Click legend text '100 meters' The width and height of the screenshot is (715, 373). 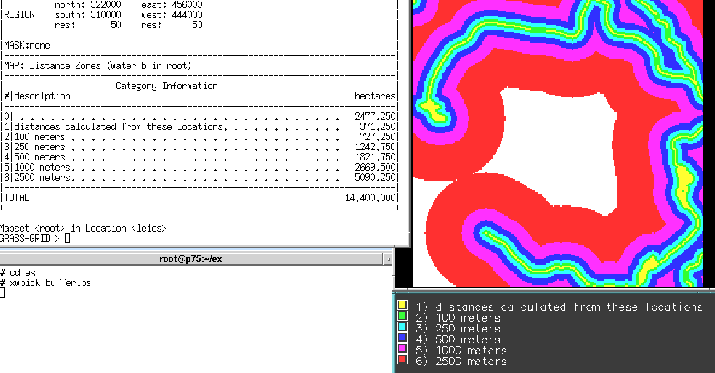click(x=468, y=318)
